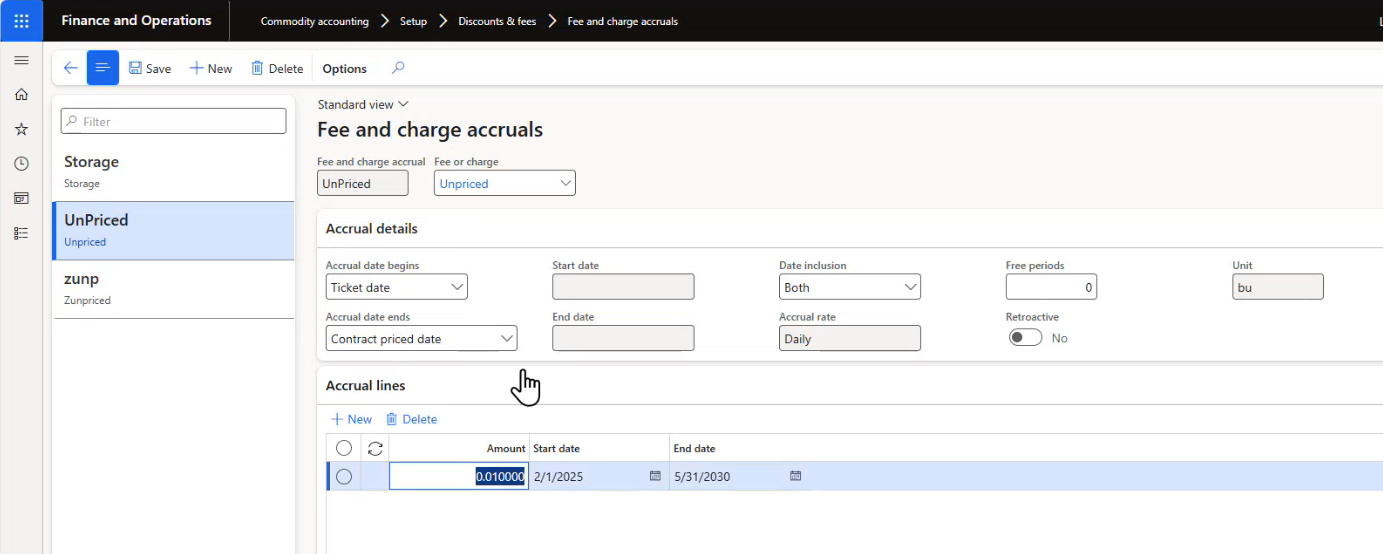Image resolution: width=1383 pixels, height=554 pixels.
Task: Expand the Standard view selector
Action: pos(363,104)
